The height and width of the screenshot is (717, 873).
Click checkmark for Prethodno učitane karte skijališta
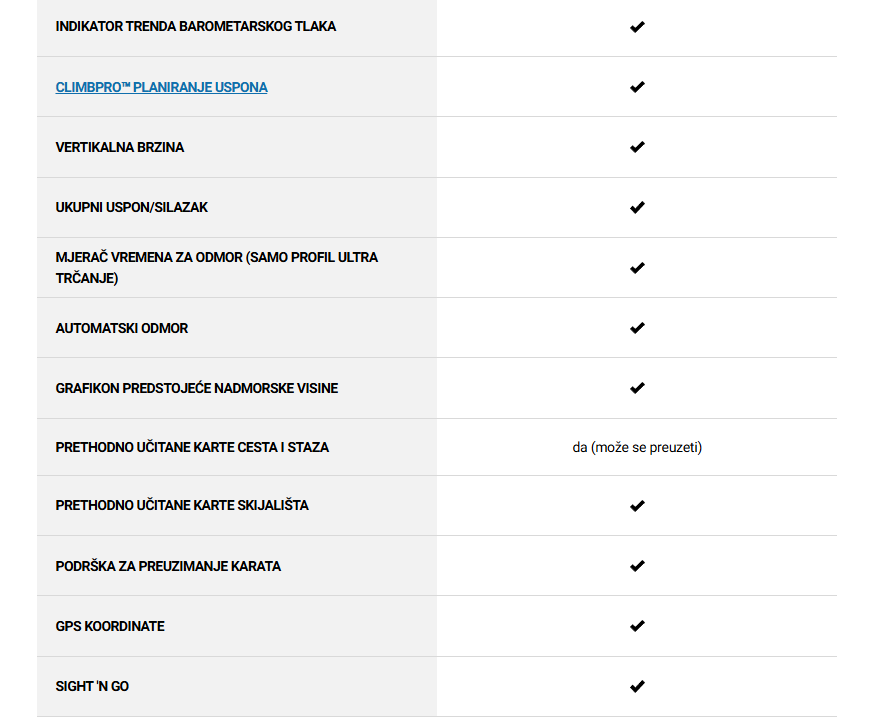tap(637, 505)
